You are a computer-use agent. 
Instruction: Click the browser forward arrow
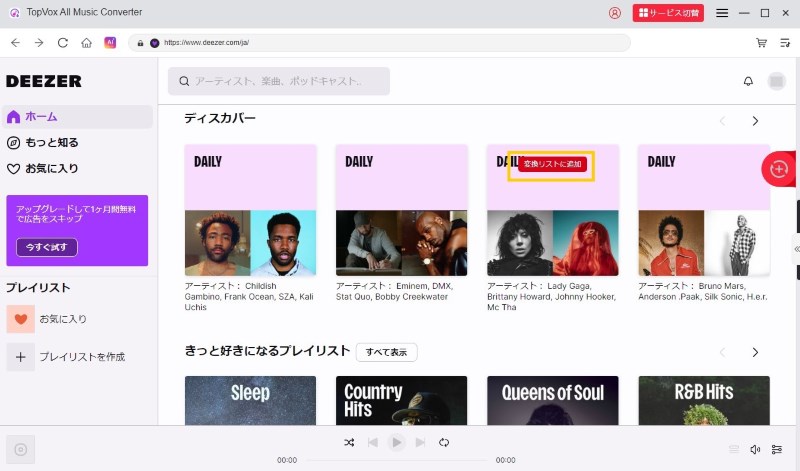tap(39, 43)
